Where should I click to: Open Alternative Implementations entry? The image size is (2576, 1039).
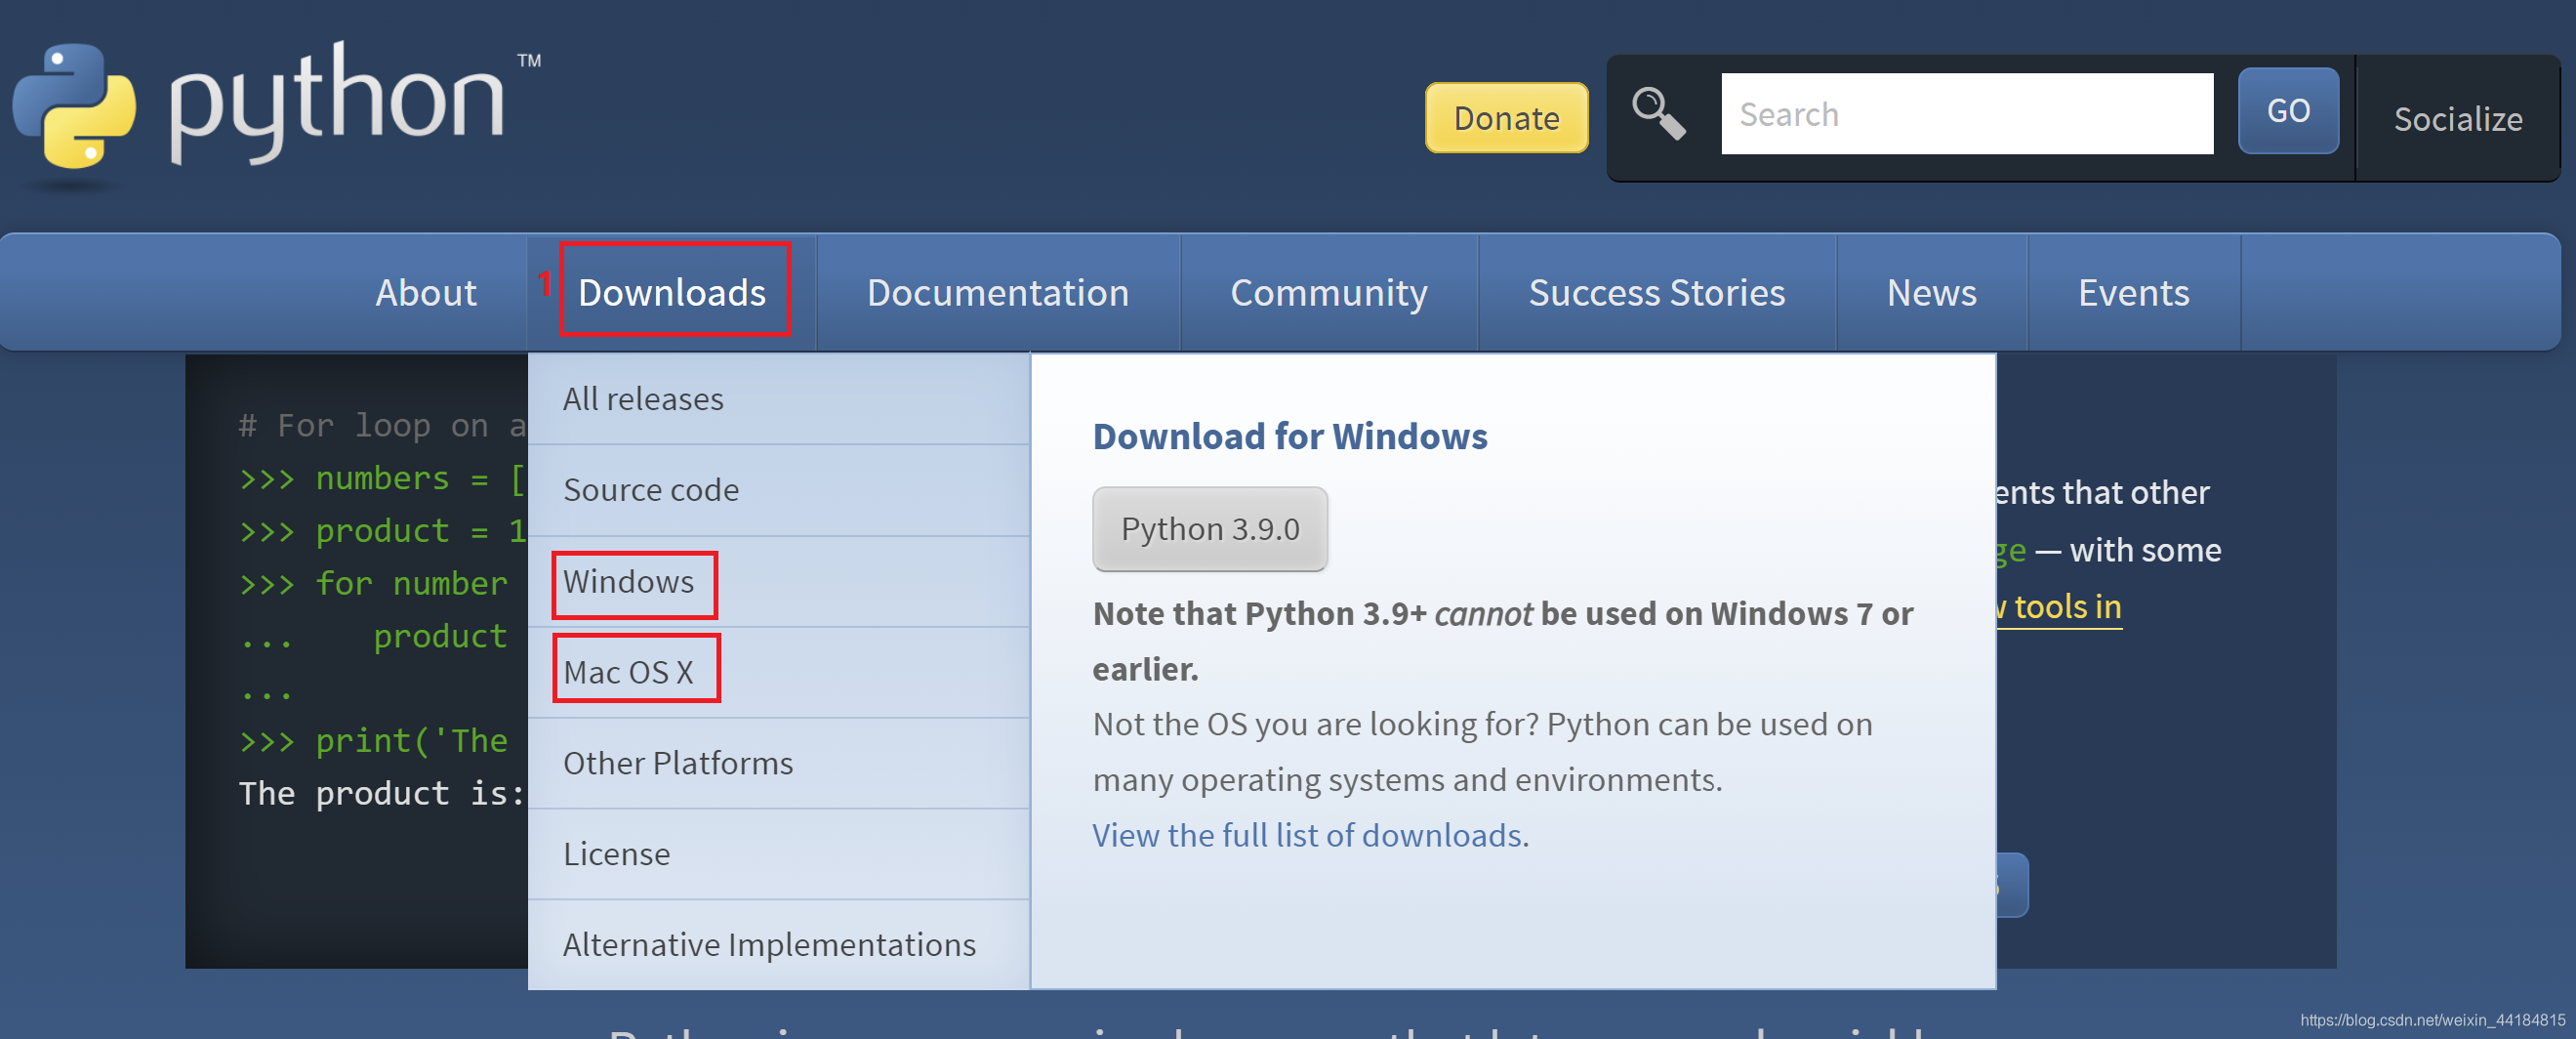(x=778, y=945)
